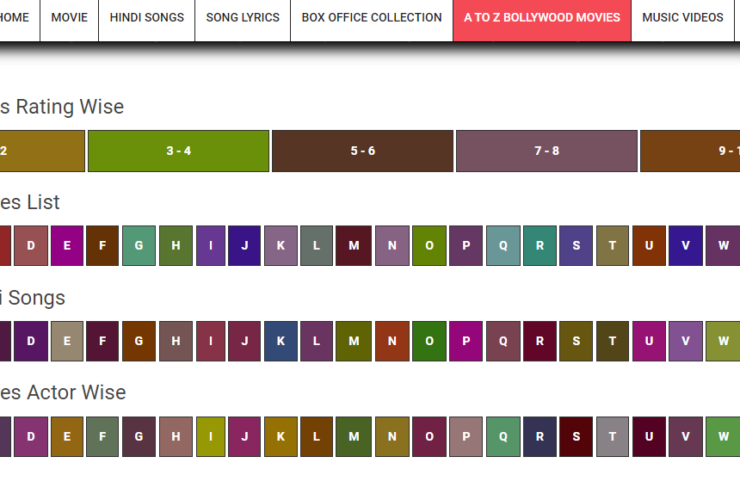Pick the 7 - 8 rating range
The height and width of the screenshot is (500, 740).
point(546,151)
